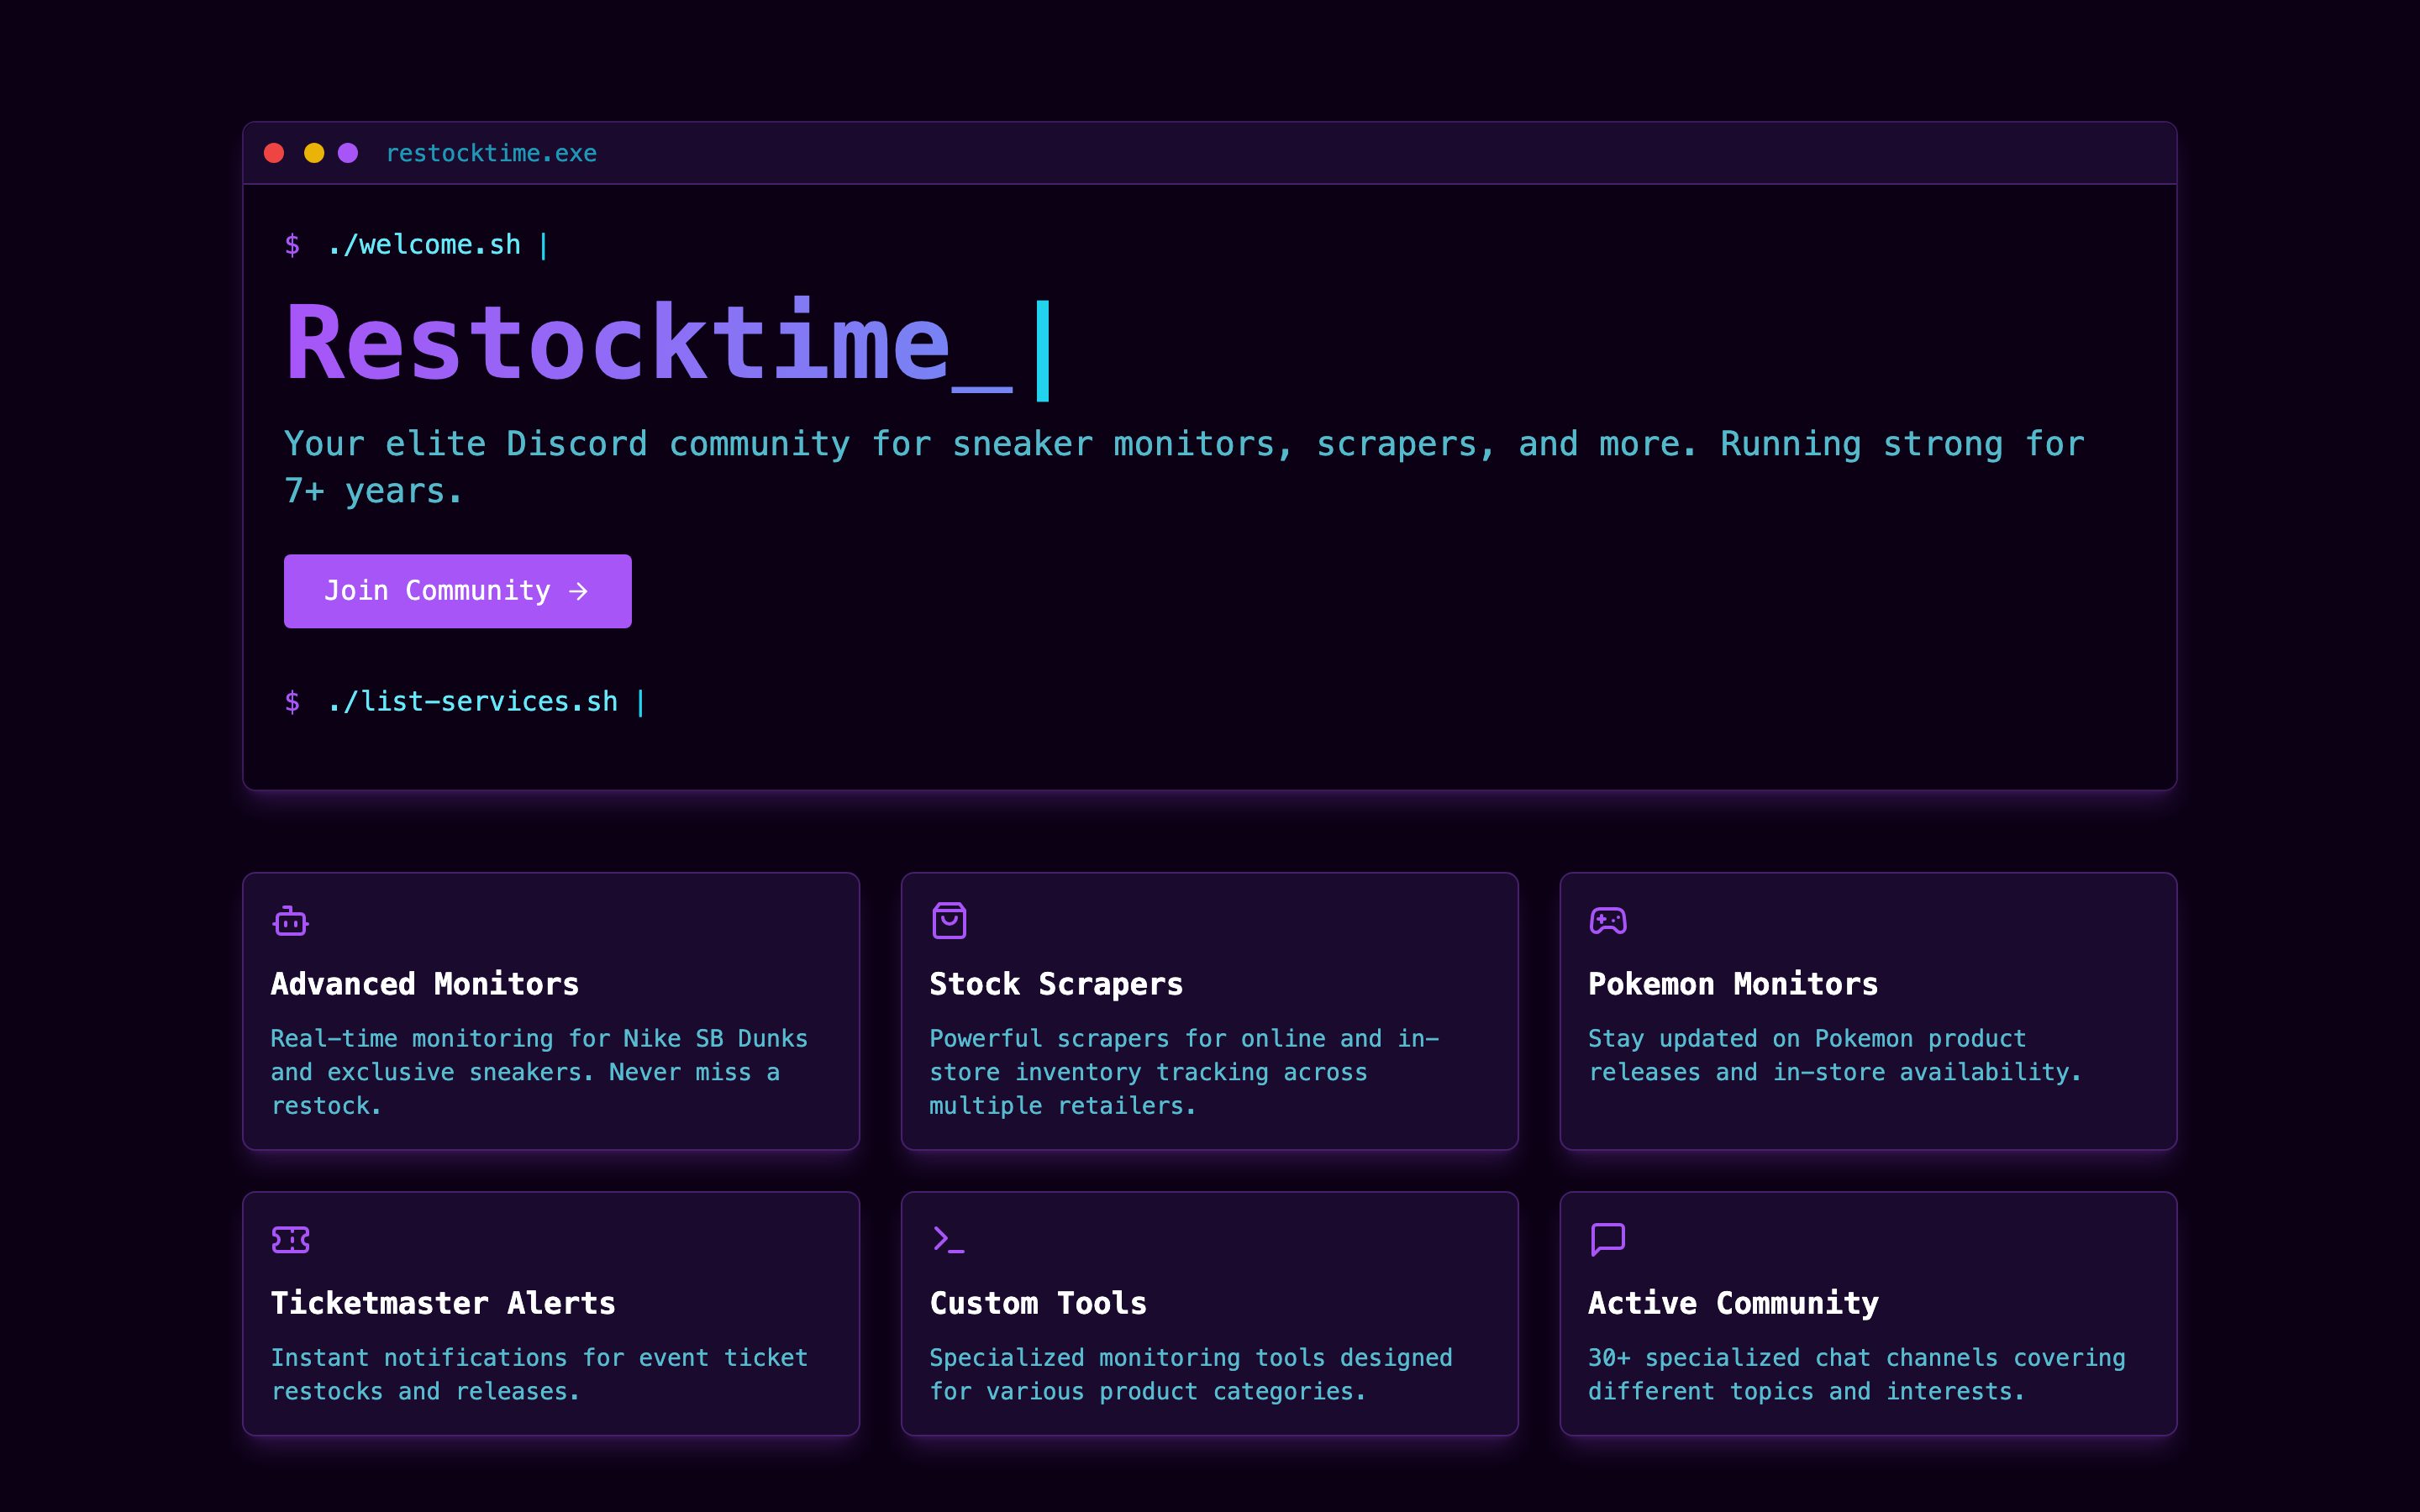The height and width of the screenshot is (1512, 2420).
Task: Click 'Instant notifications for event ticket' description
Action: point(539,1374)
